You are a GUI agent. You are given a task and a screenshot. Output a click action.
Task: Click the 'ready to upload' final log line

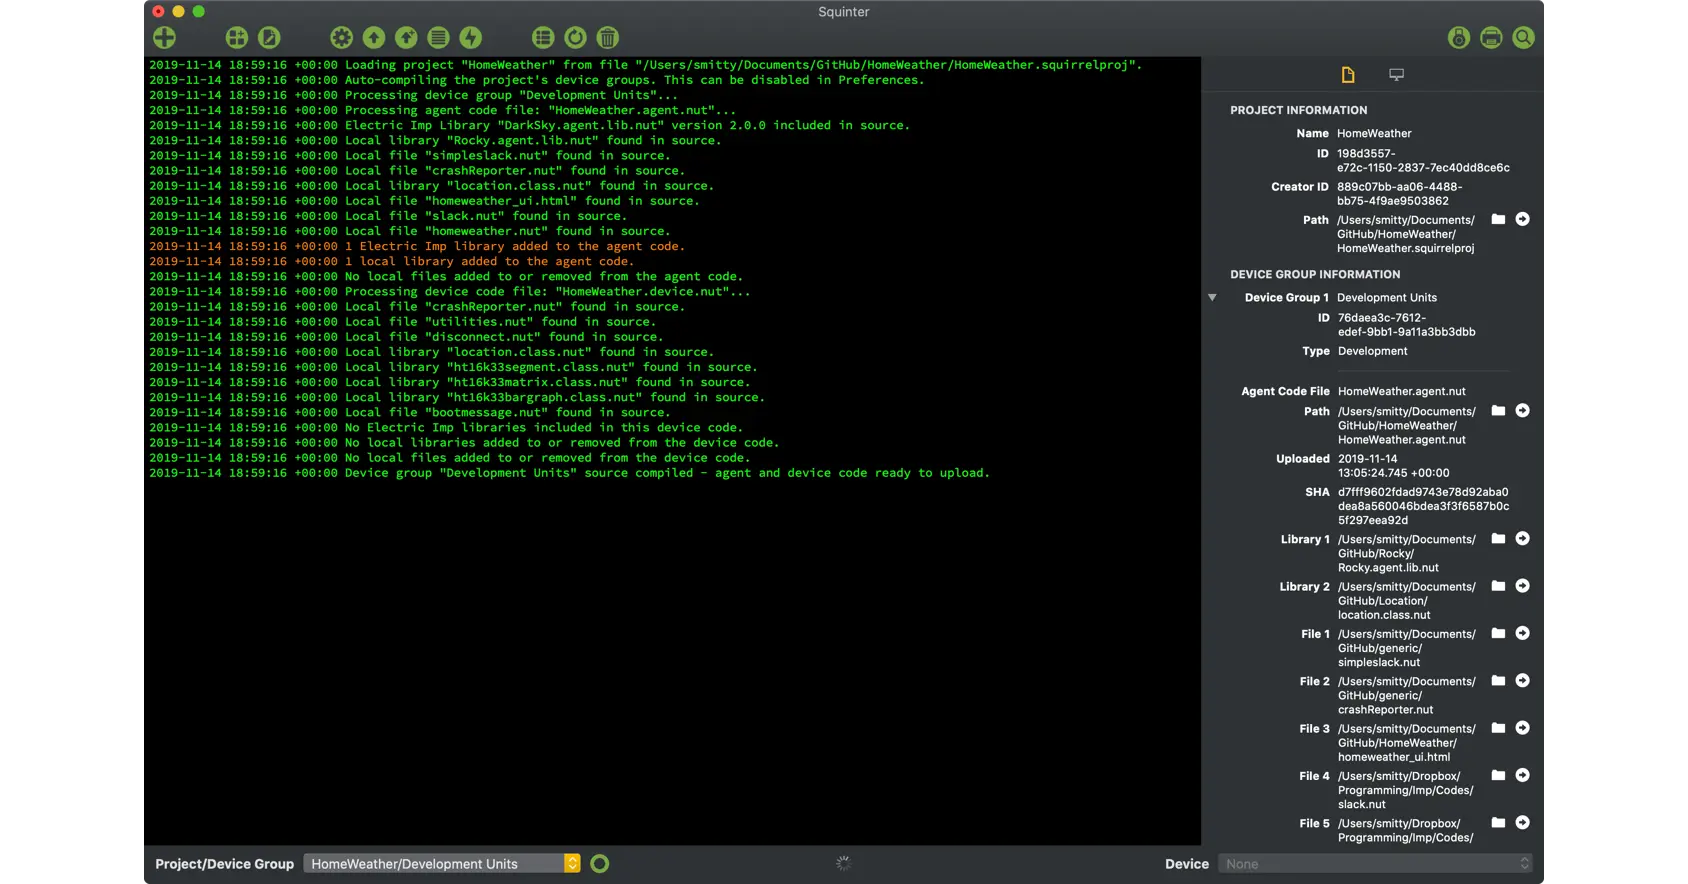[569, 473]
